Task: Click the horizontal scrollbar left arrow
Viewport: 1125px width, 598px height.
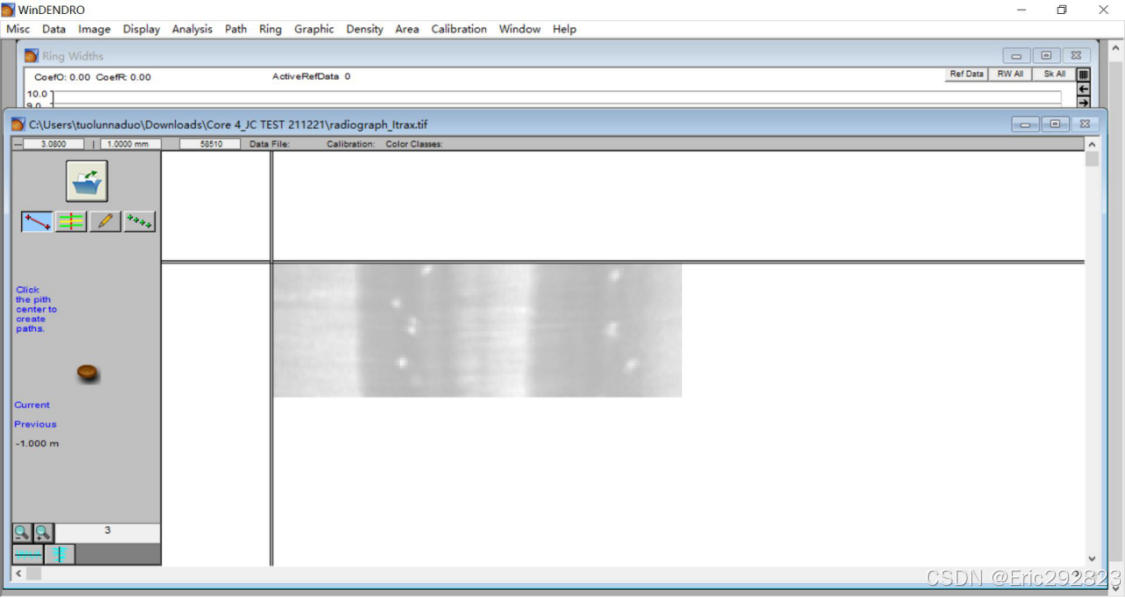Action: (19, 573)
